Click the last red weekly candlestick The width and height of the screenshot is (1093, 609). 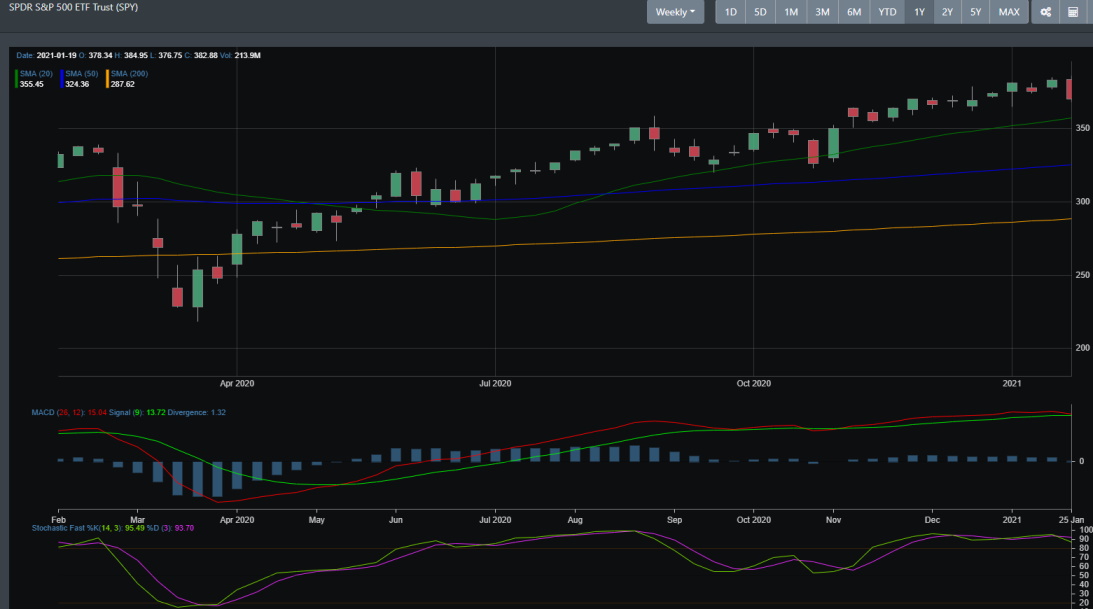(1069, 89)
